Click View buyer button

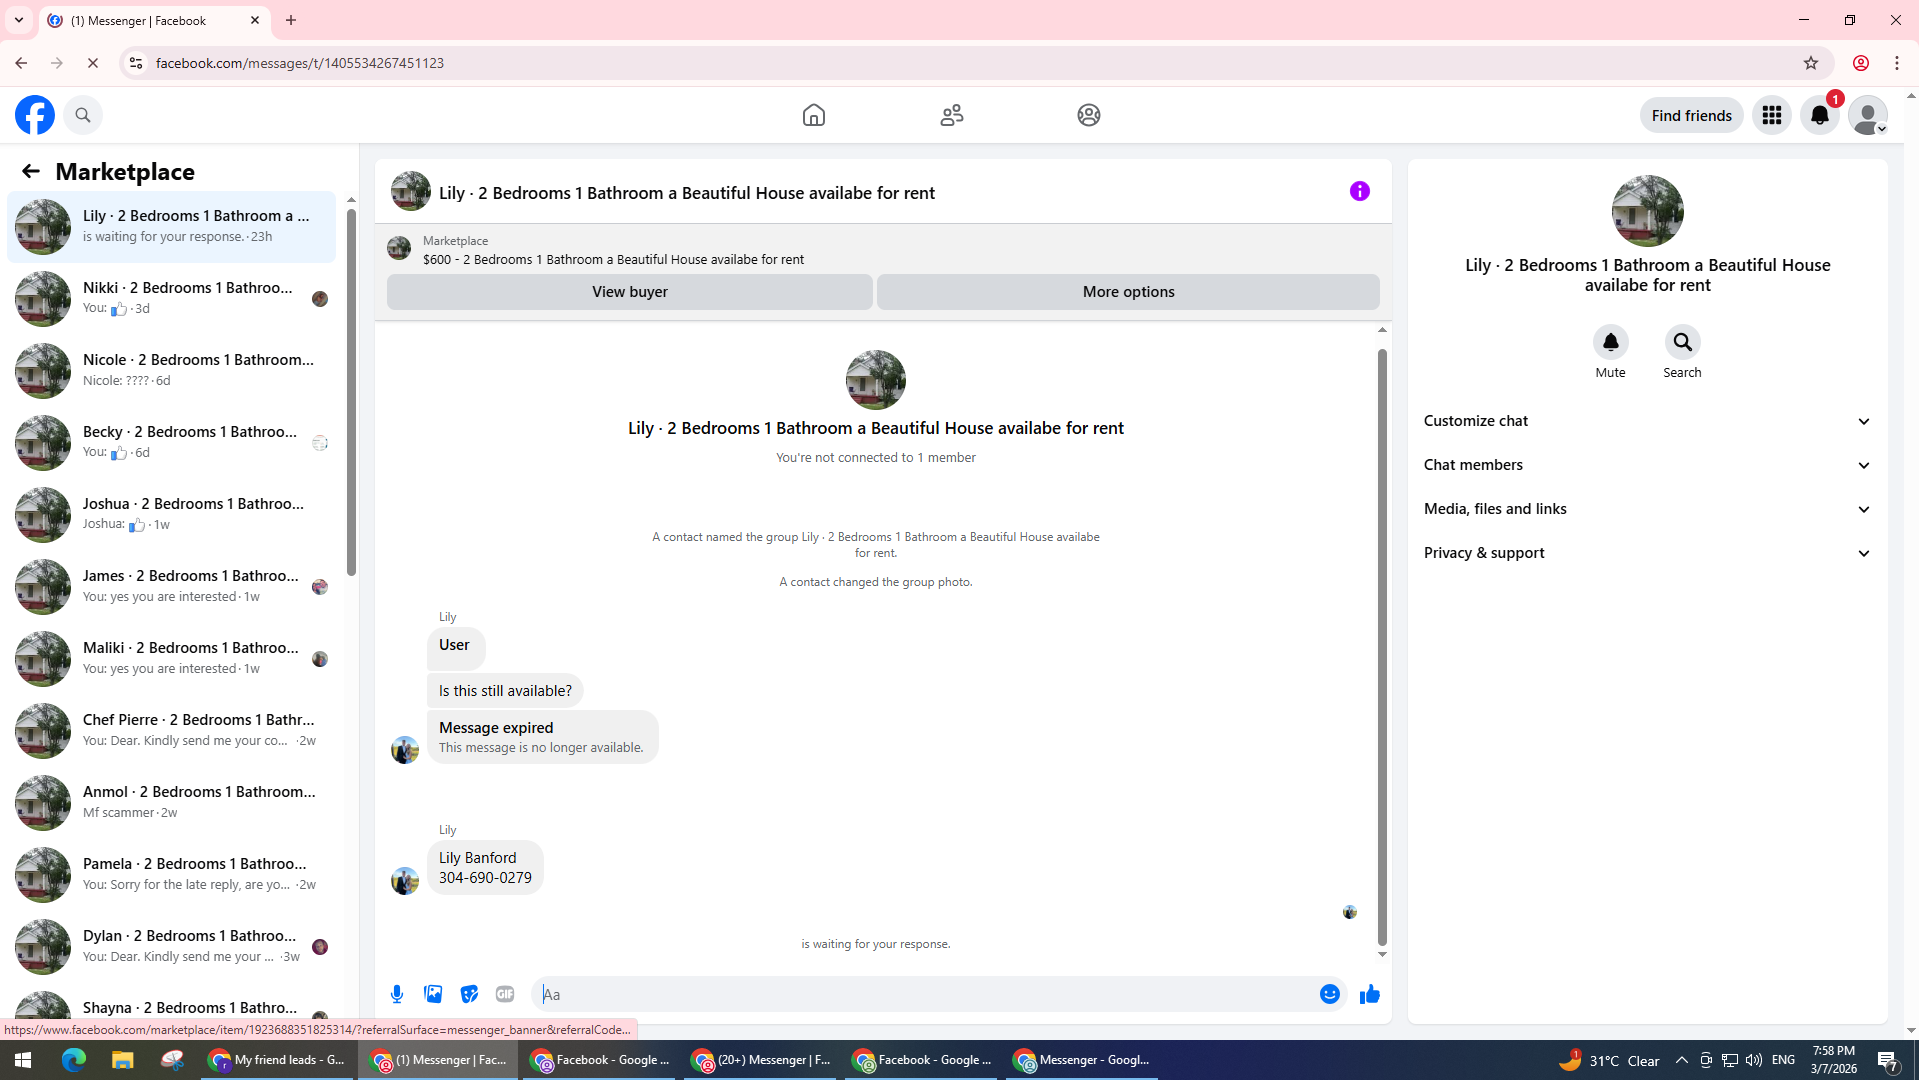630,292
